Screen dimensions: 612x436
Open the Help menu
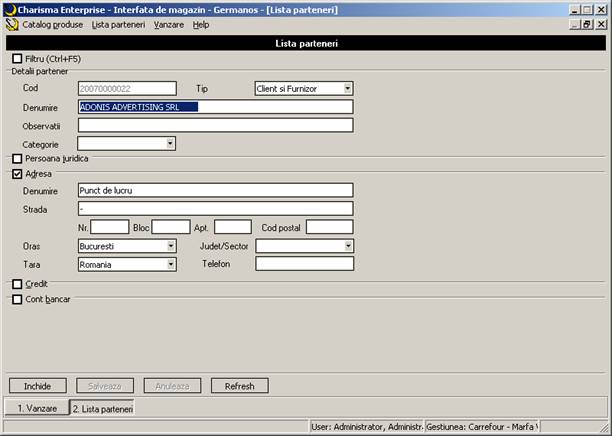(201, 25)
